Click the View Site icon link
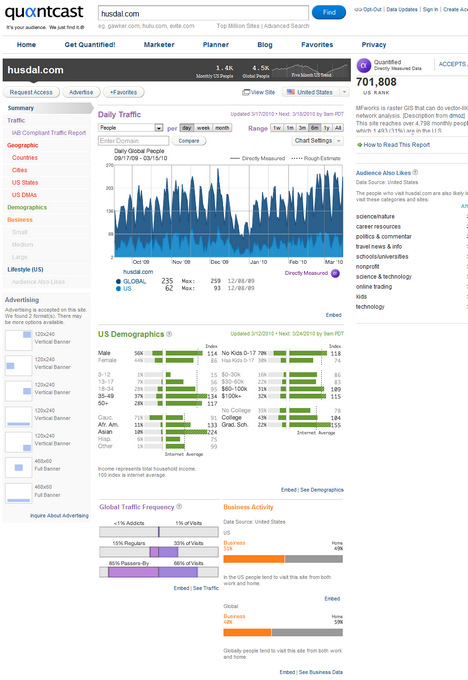 [x=259, y=92]
